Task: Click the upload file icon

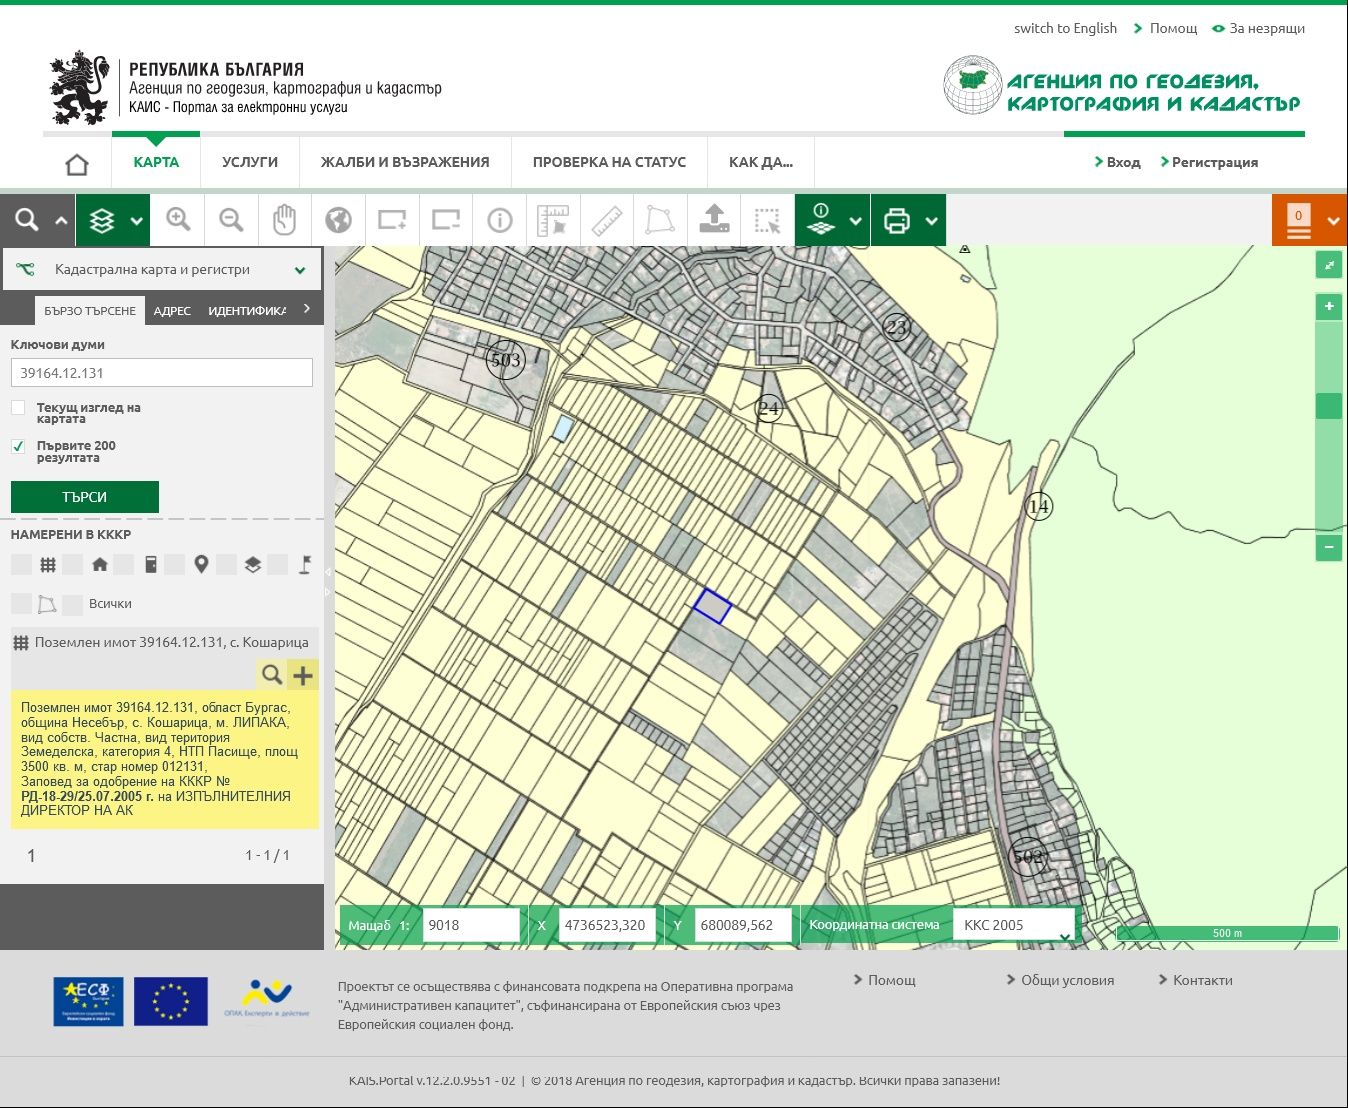Action: tap(714, 220)
